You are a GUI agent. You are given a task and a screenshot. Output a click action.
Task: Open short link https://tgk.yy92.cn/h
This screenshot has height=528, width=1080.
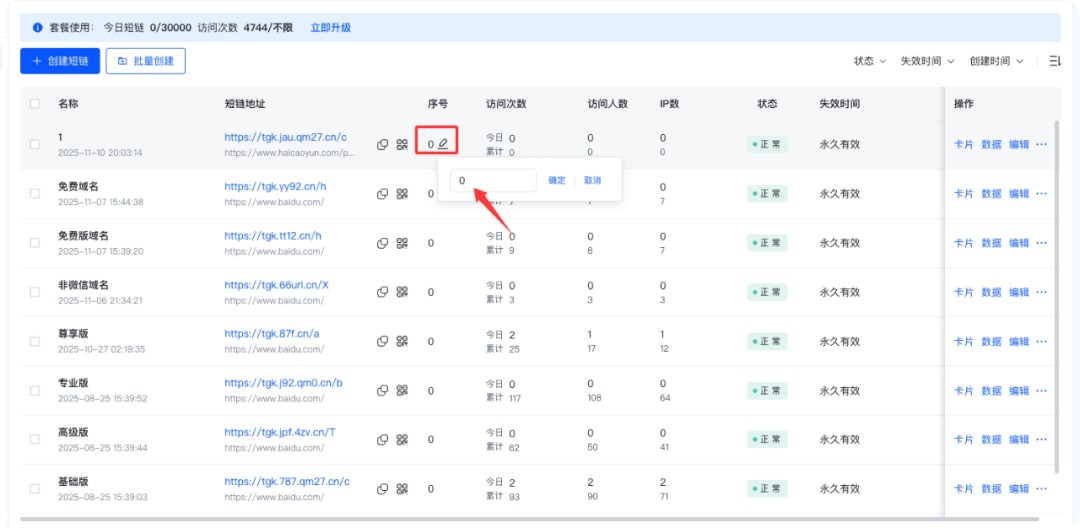click(276, 187)
